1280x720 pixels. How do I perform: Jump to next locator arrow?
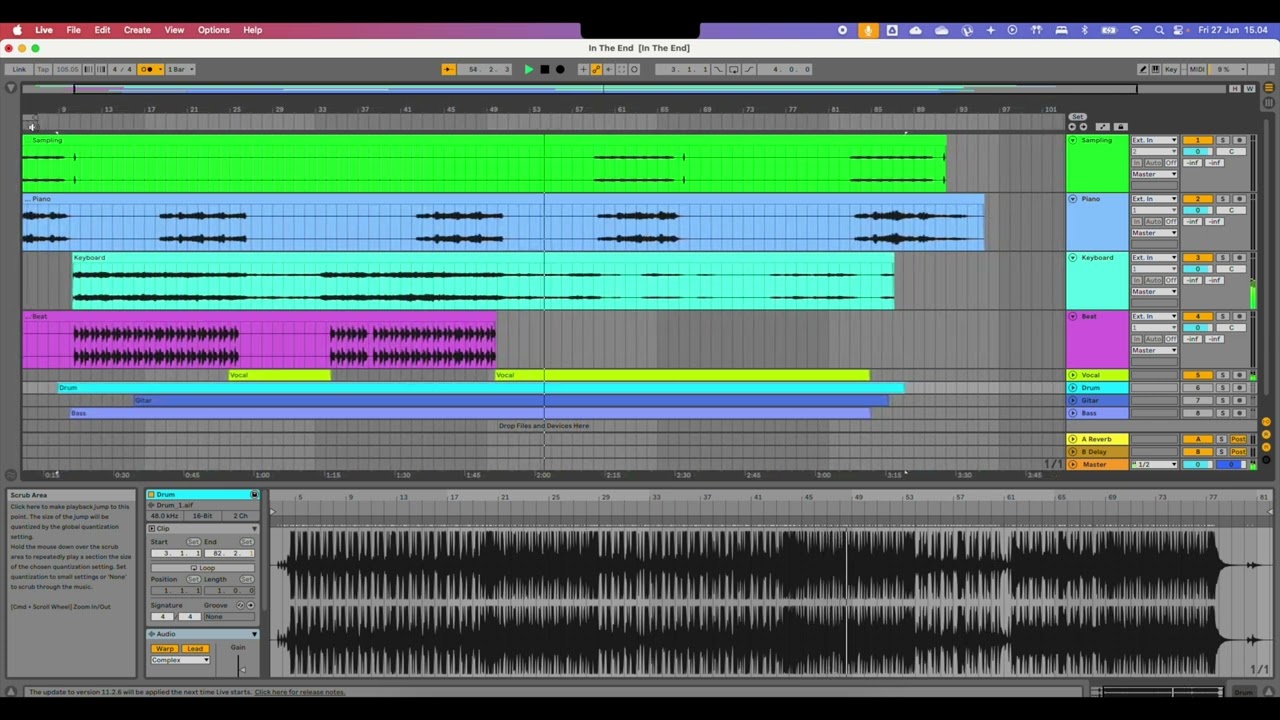[x=1083, y=127]
